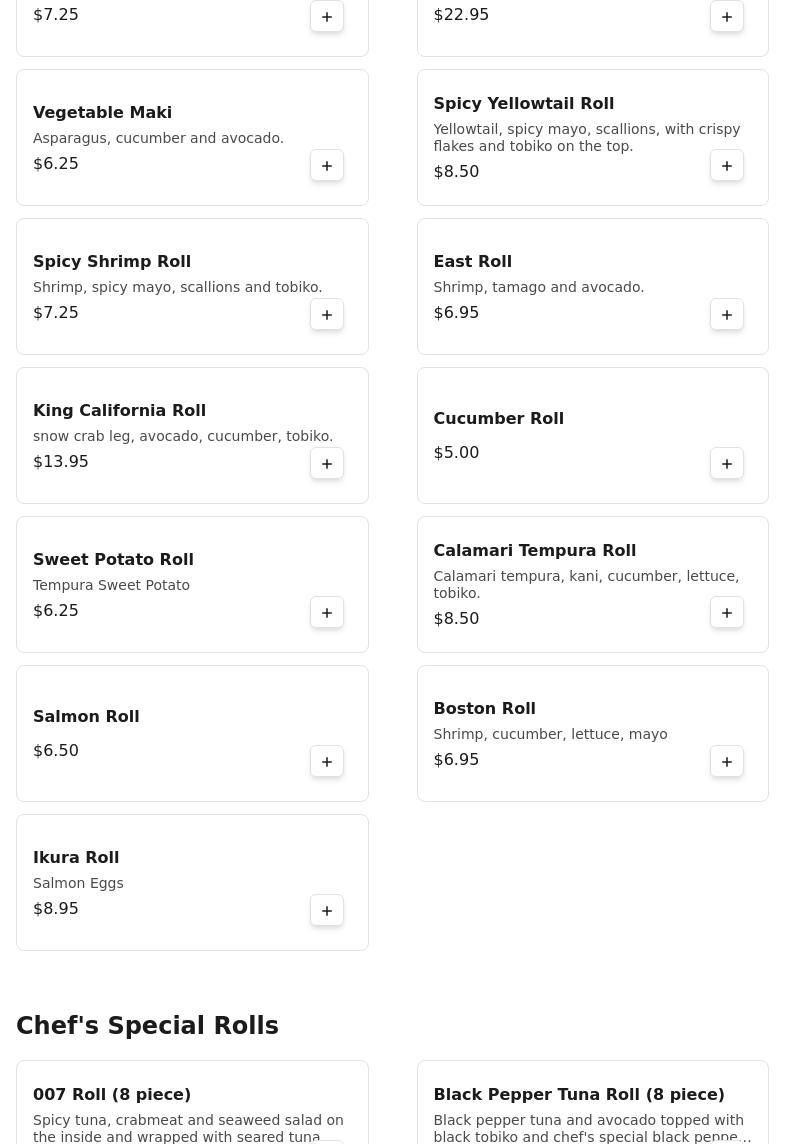
Task: Add the $22.95 item to cart
Action: click(x=727, y=16)
